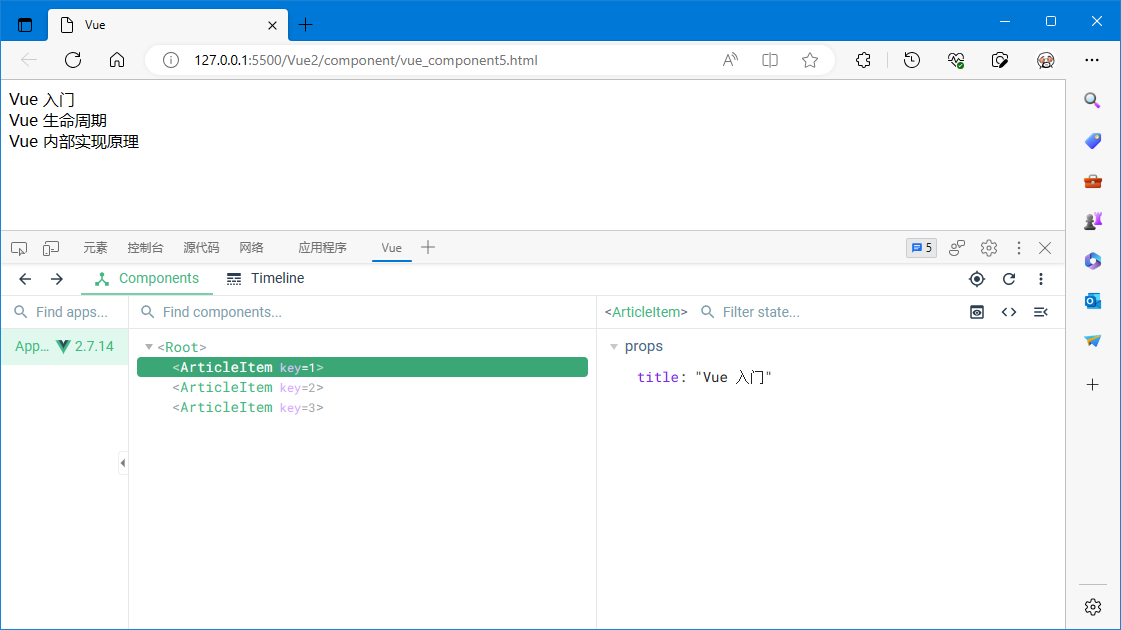Viewport: 1121px width, 630px height.
Task: Add page to favorites star
Action: click(810, 60)
